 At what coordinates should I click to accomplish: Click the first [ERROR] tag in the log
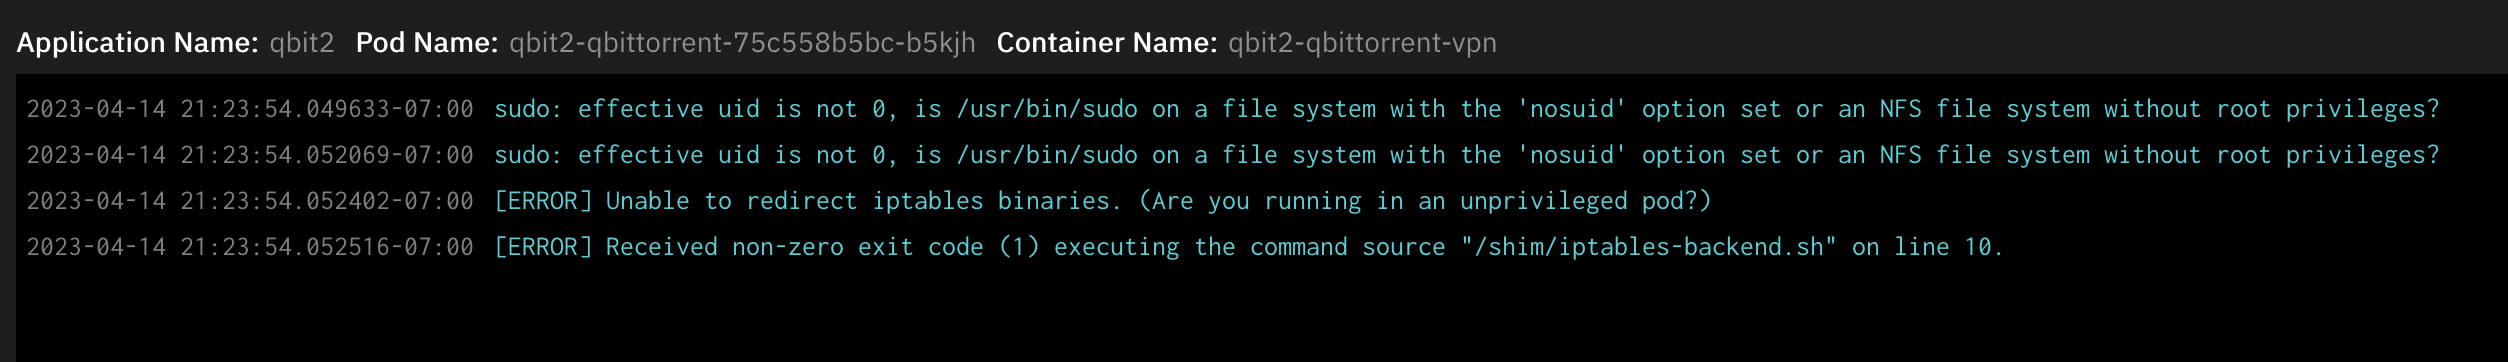[544, 201]
